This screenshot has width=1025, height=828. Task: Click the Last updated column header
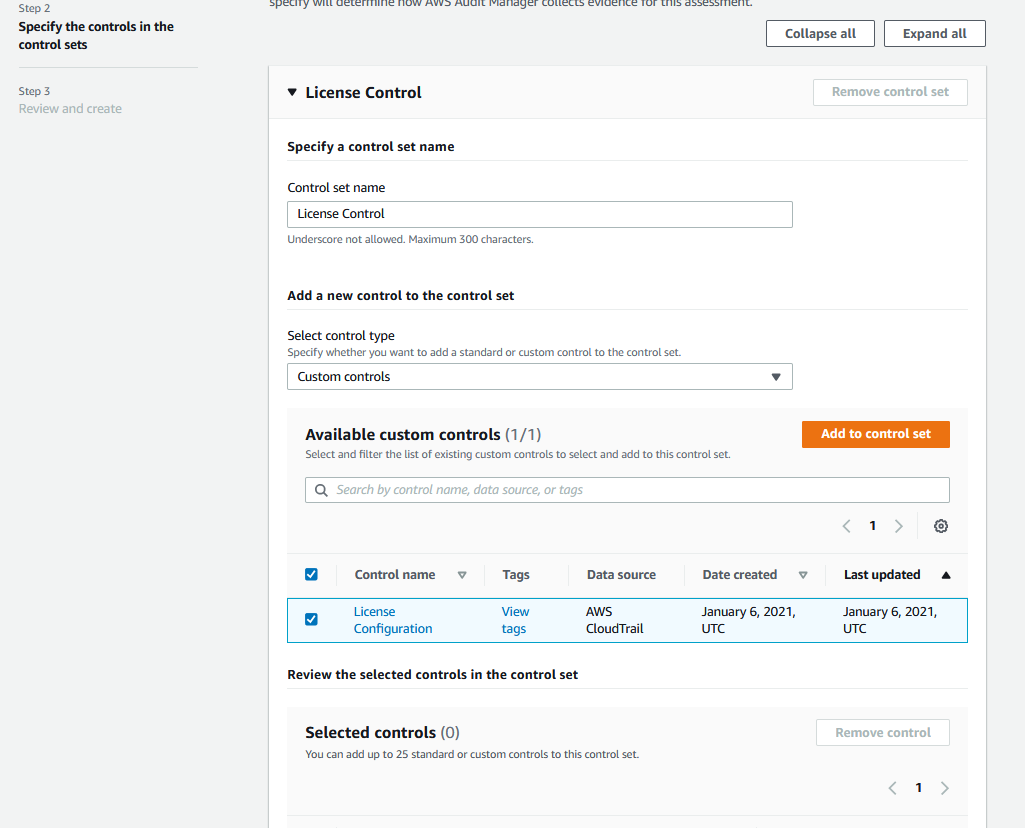point(882,575)
